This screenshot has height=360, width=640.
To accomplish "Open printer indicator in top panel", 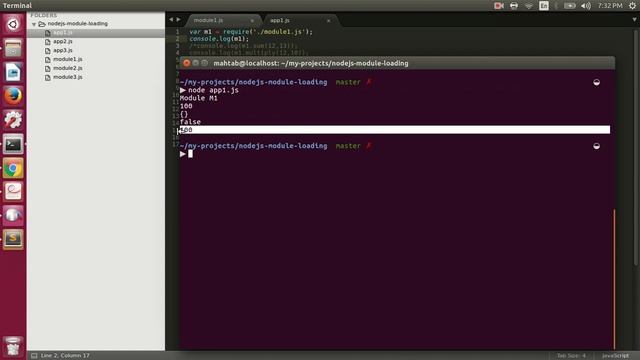I will (514, 6).
